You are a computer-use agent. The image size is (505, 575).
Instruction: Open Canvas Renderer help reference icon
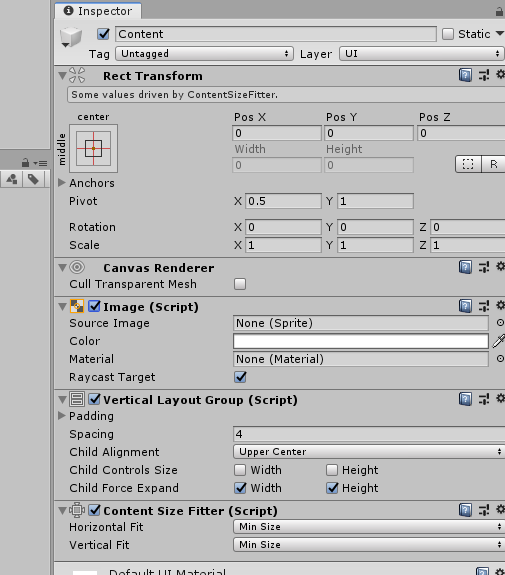(465, 267)
